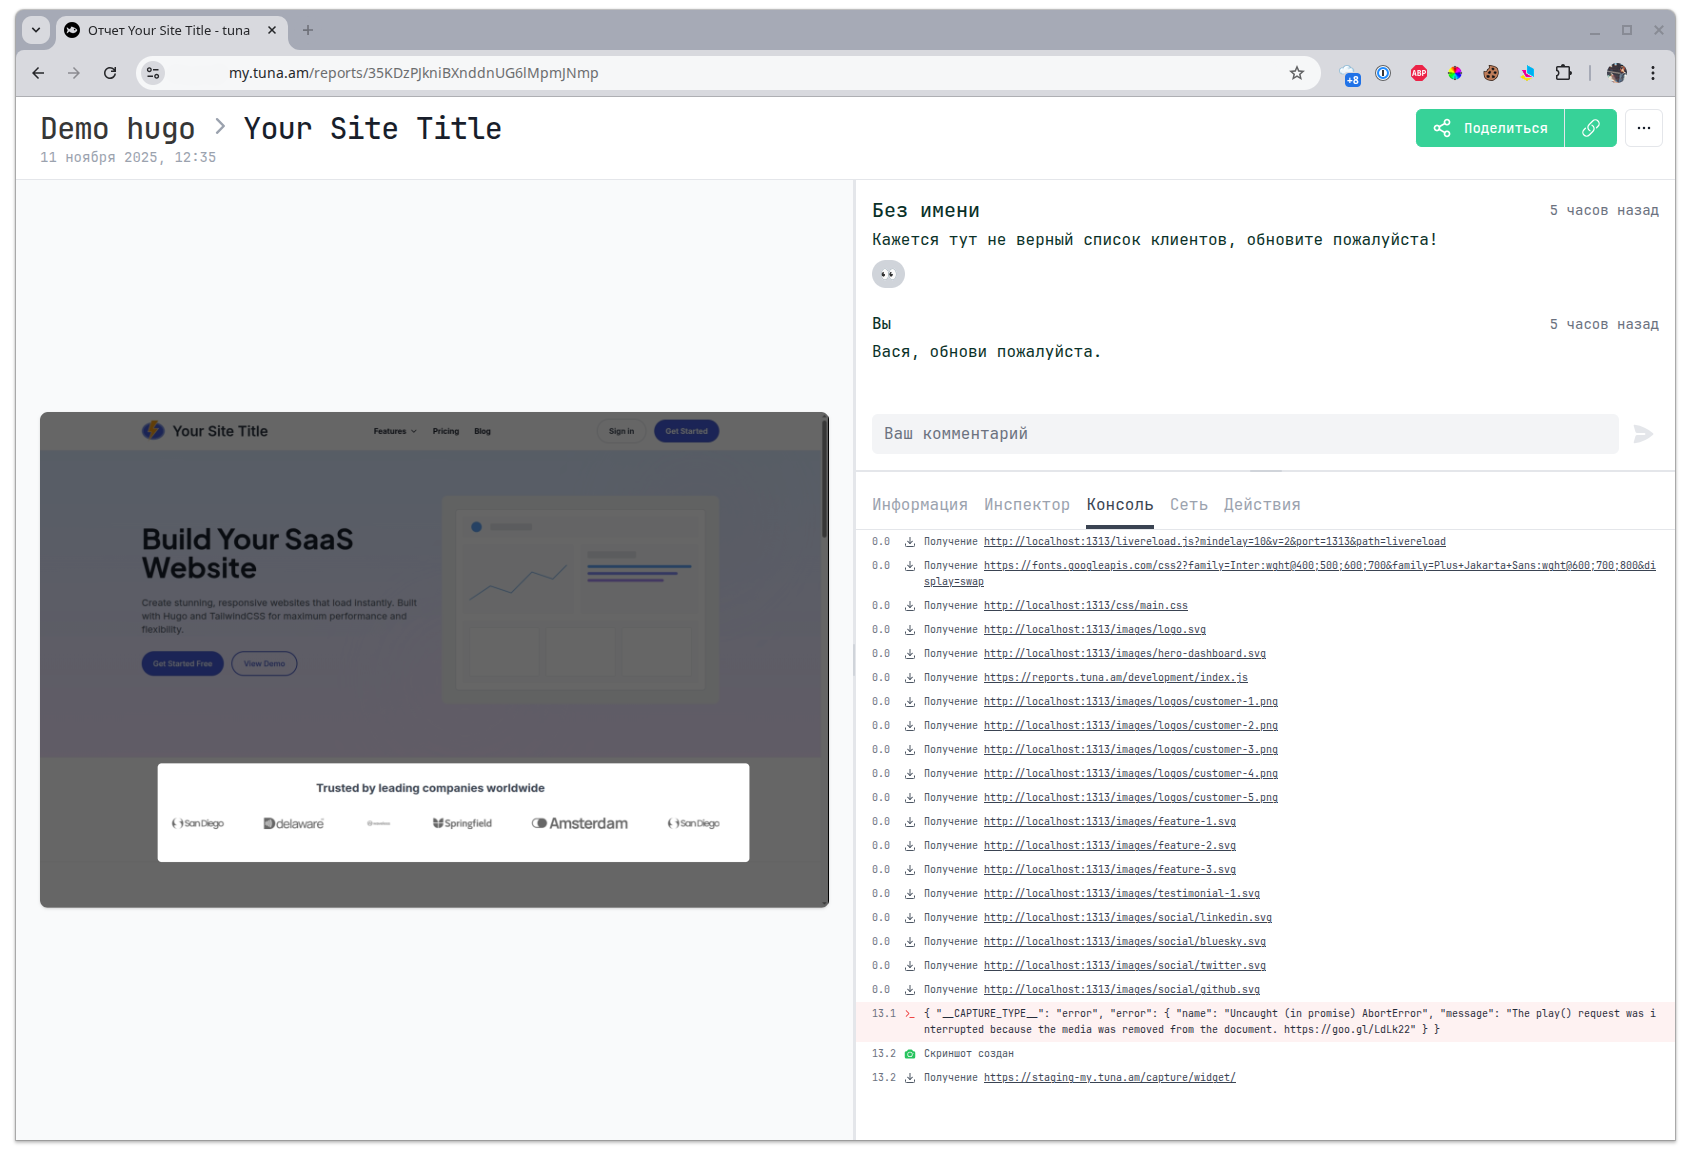Click the site information icon in address bar
Image resolution: width=1691 pixels, height=1172 pixels.
(x=153, y=73)
